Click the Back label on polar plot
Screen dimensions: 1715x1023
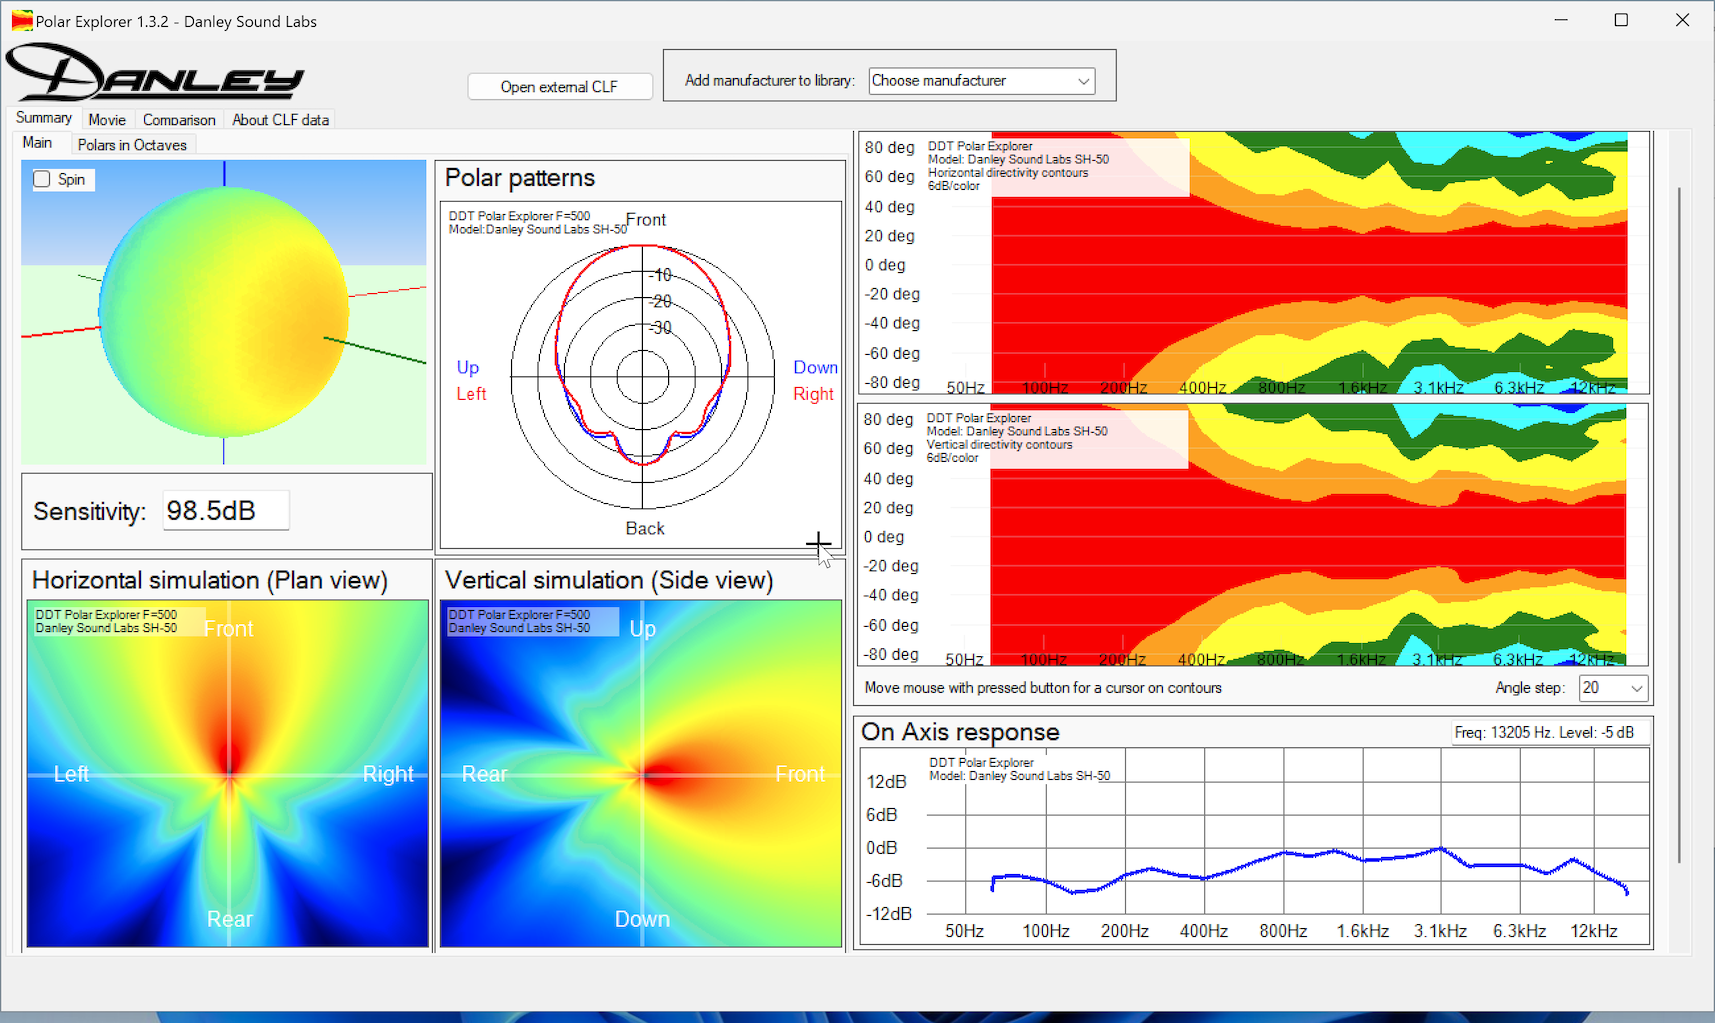coord(645,529)
